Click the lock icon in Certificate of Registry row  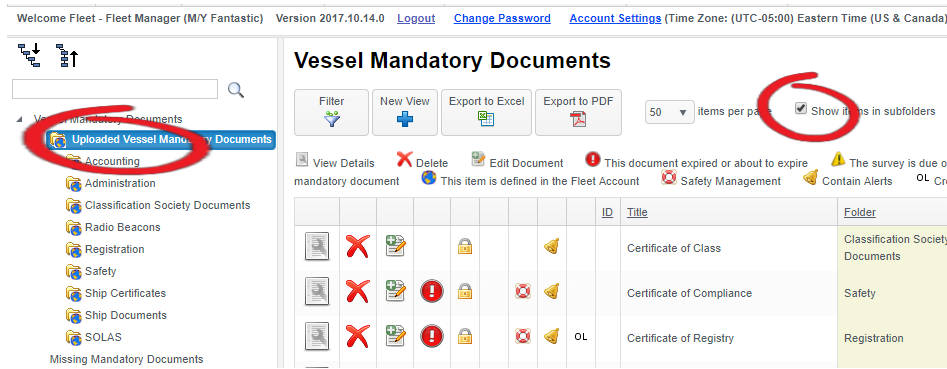pyautogui.click(x=464, y=336)
